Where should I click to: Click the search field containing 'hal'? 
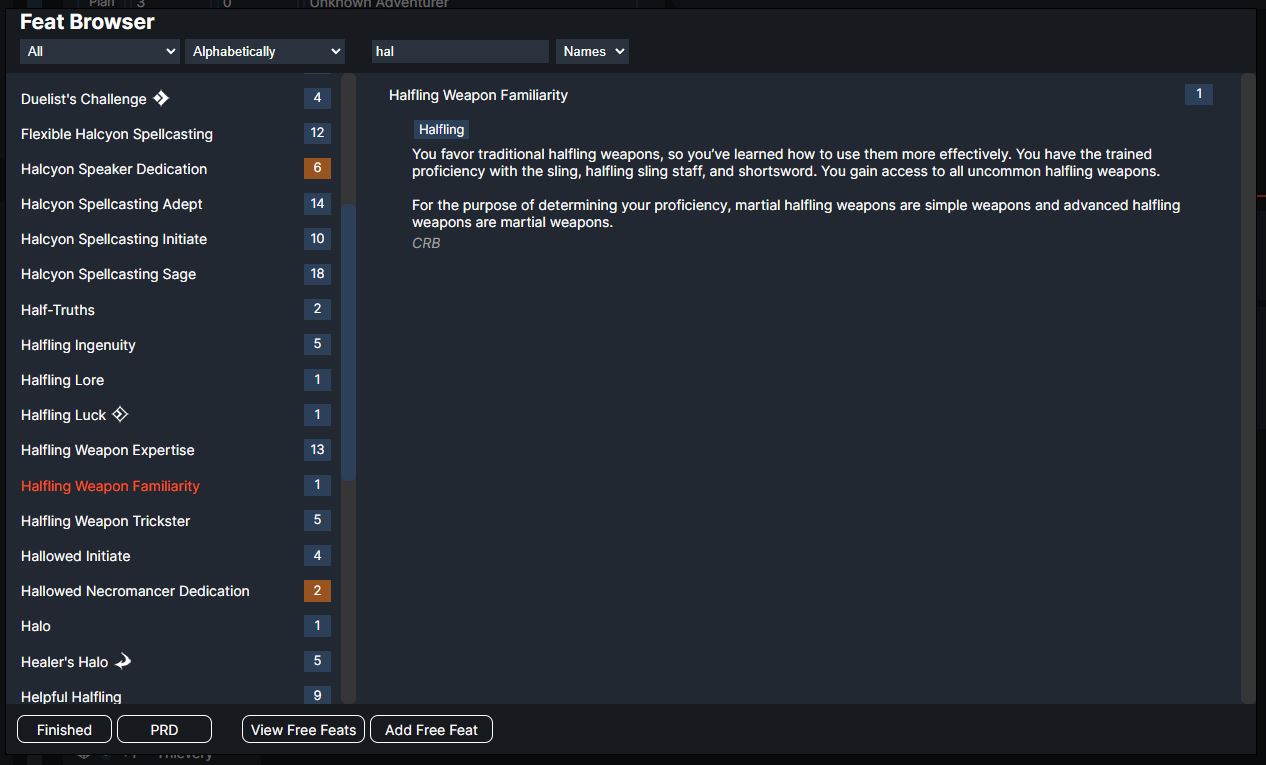coord(460,51)
